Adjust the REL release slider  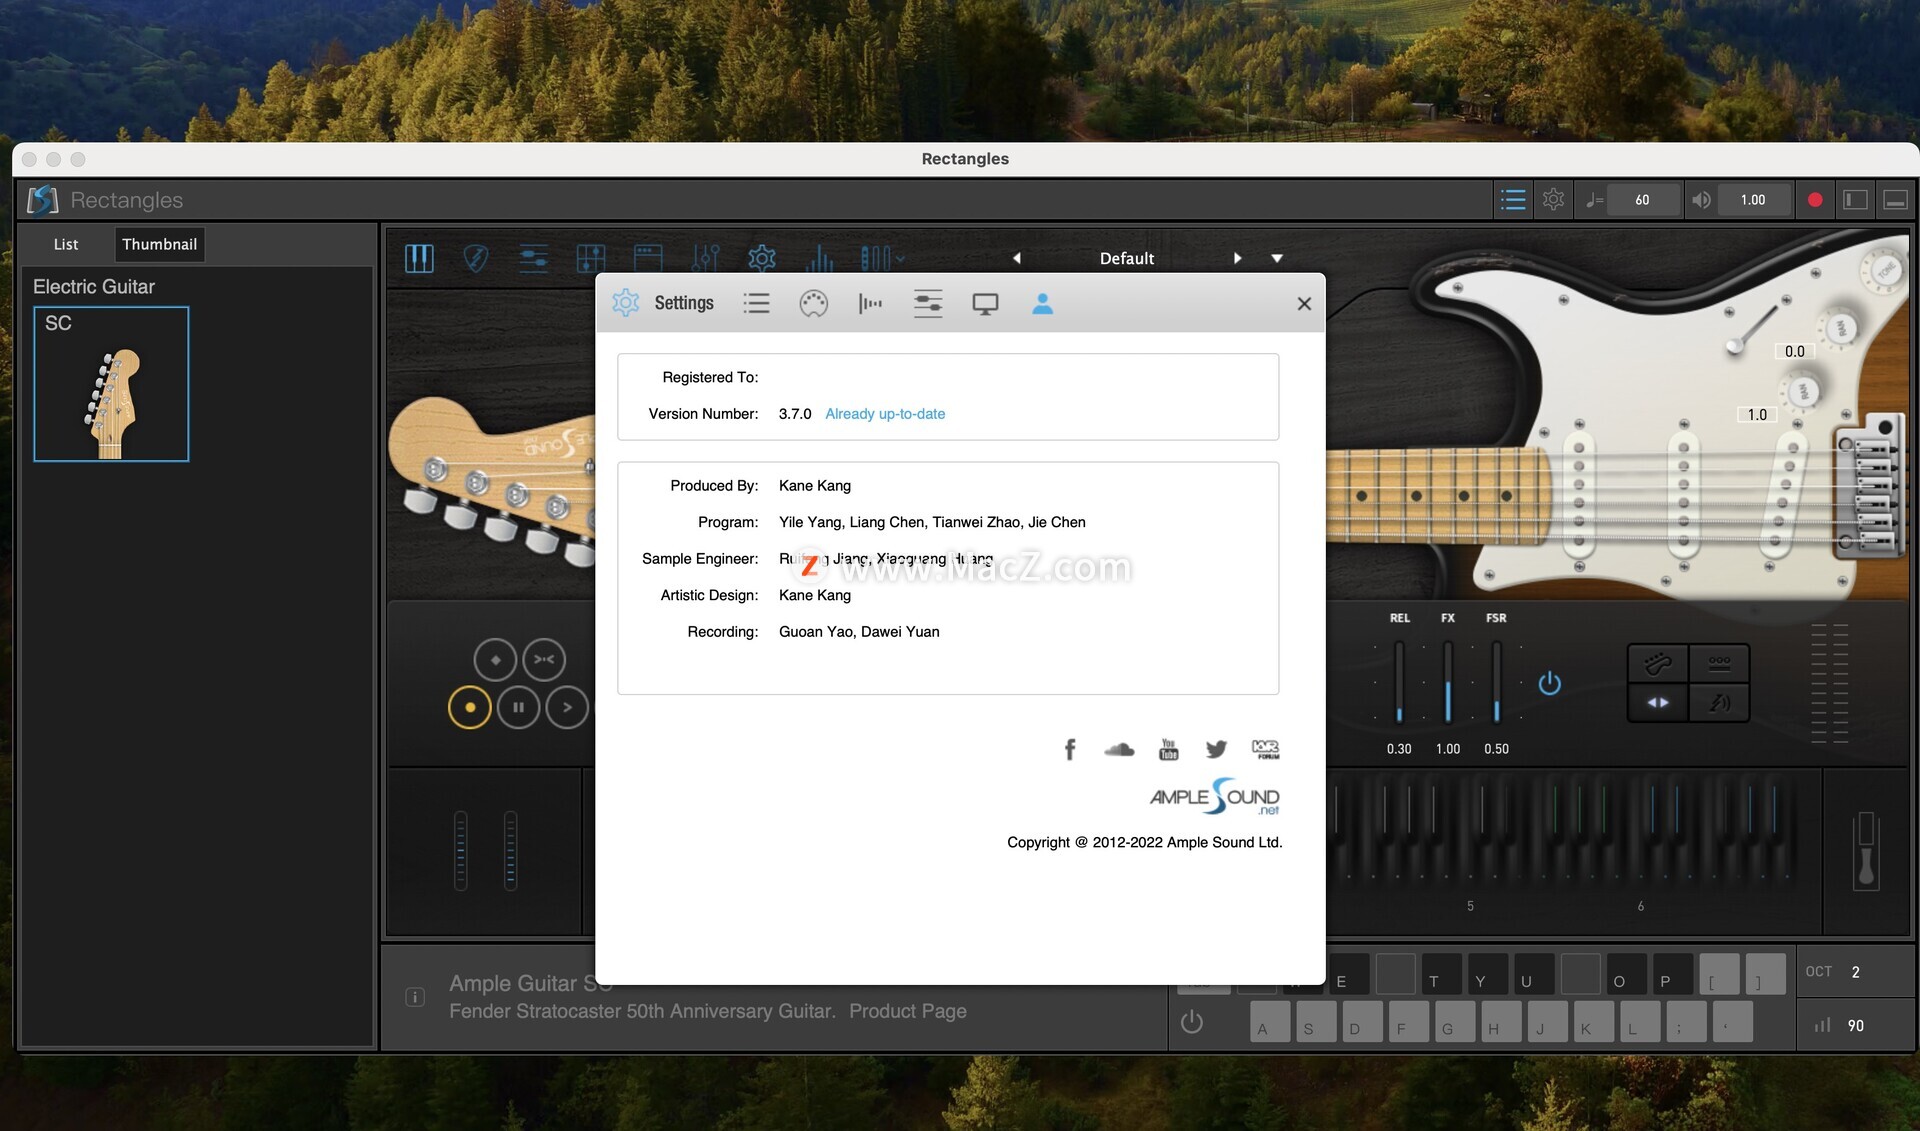click(x=1399, y=682)
